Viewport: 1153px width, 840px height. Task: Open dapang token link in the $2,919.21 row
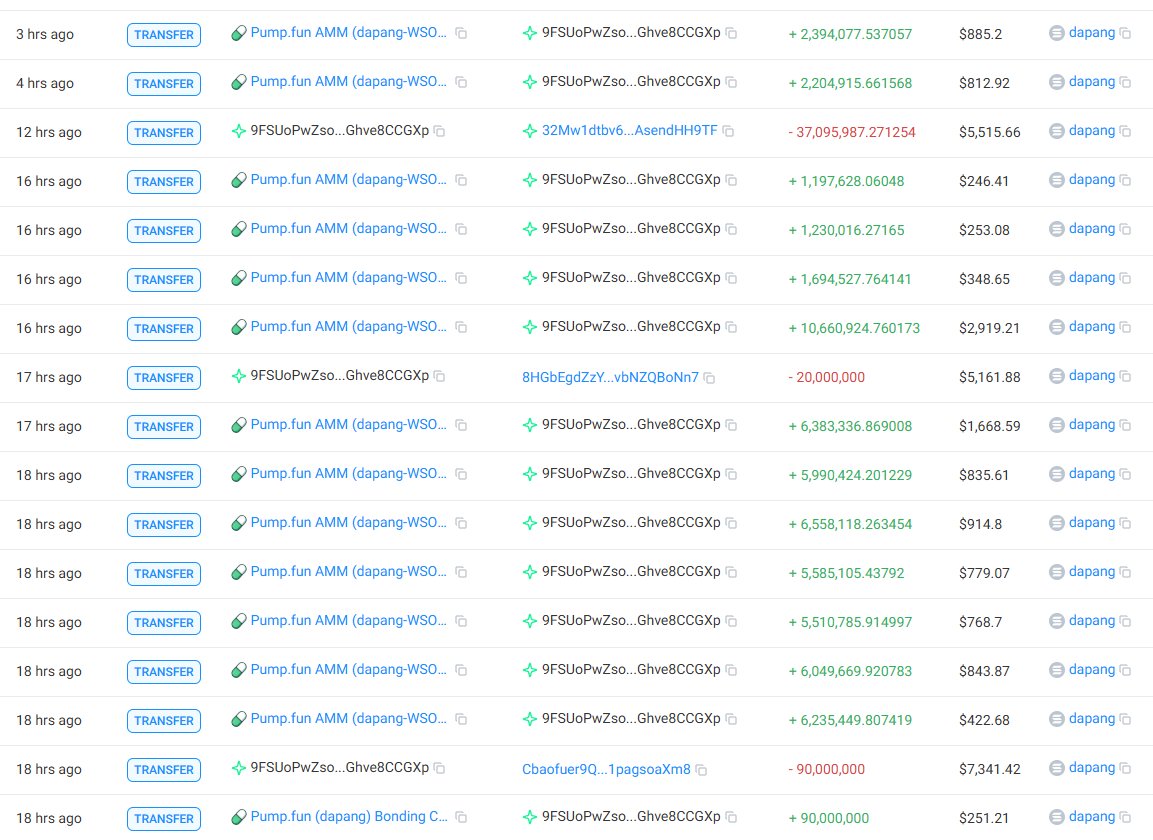pyautogui.click(x=1092, y=327)
